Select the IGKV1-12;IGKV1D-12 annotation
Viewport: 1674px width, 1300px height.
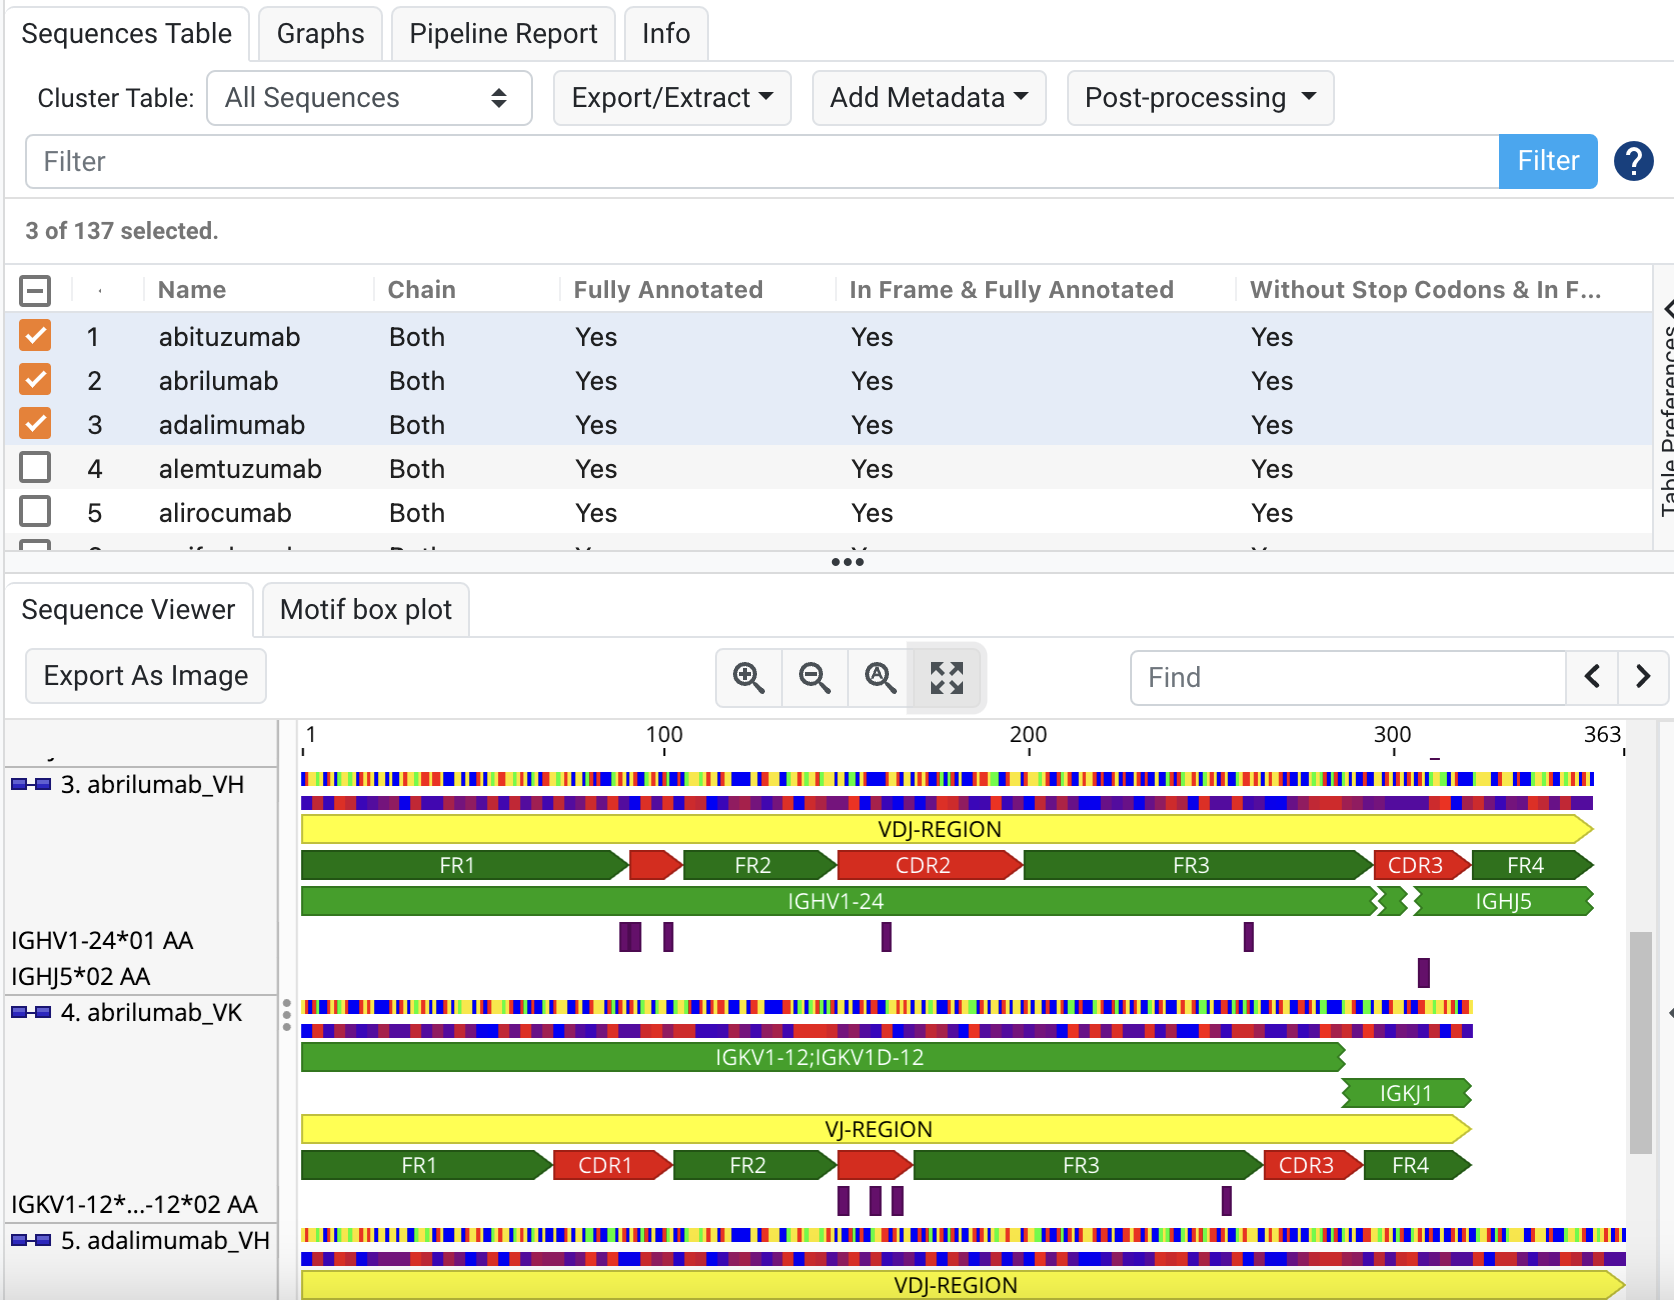click(x=823, y=1057)
